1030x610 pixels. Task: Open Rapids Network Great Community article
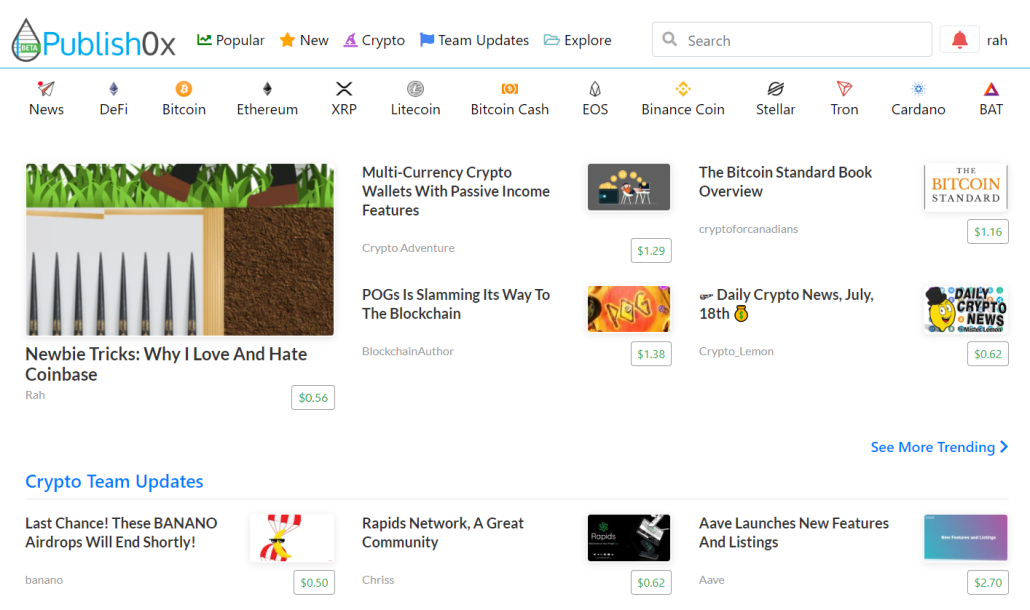(x=443, y=533)
